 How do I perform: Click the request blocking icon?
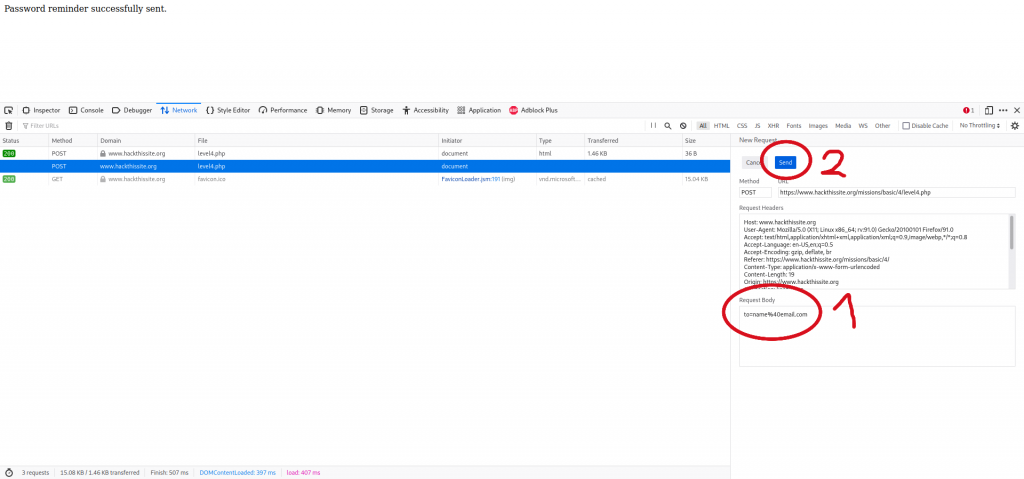coord(683,126)
